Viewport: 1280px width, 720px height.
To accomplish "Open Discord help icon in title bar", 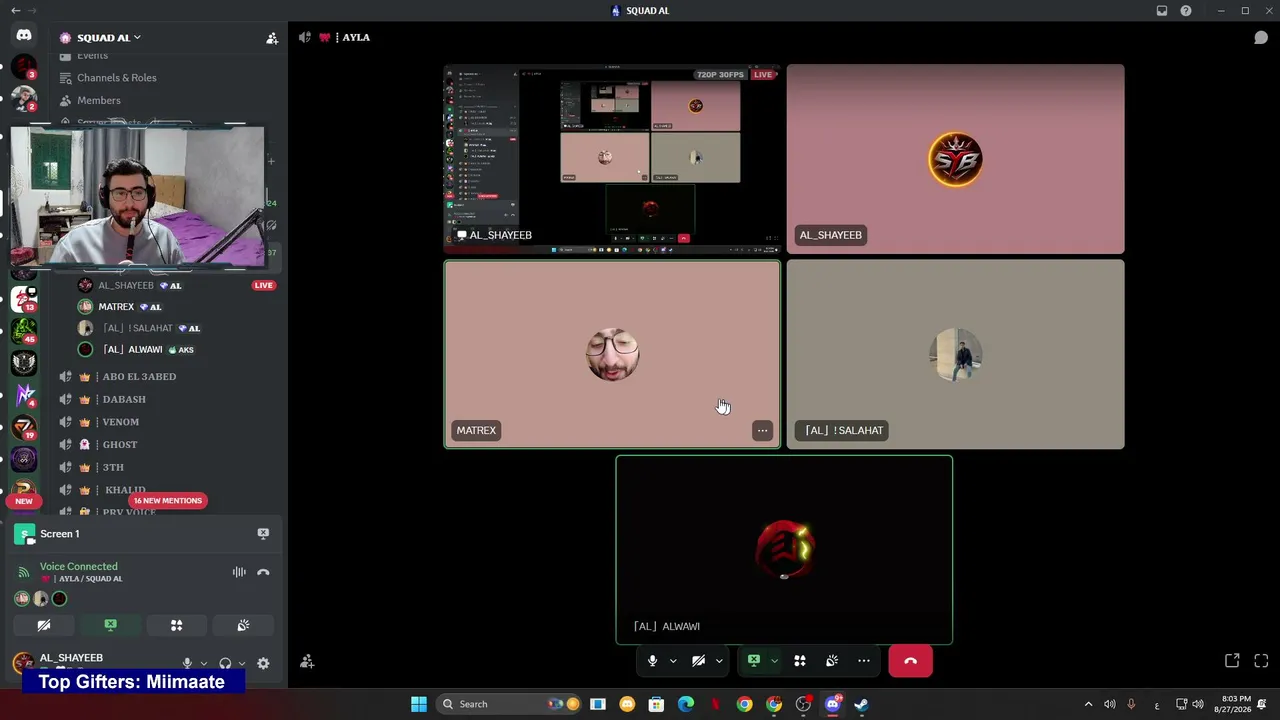I will [1186, 11].
